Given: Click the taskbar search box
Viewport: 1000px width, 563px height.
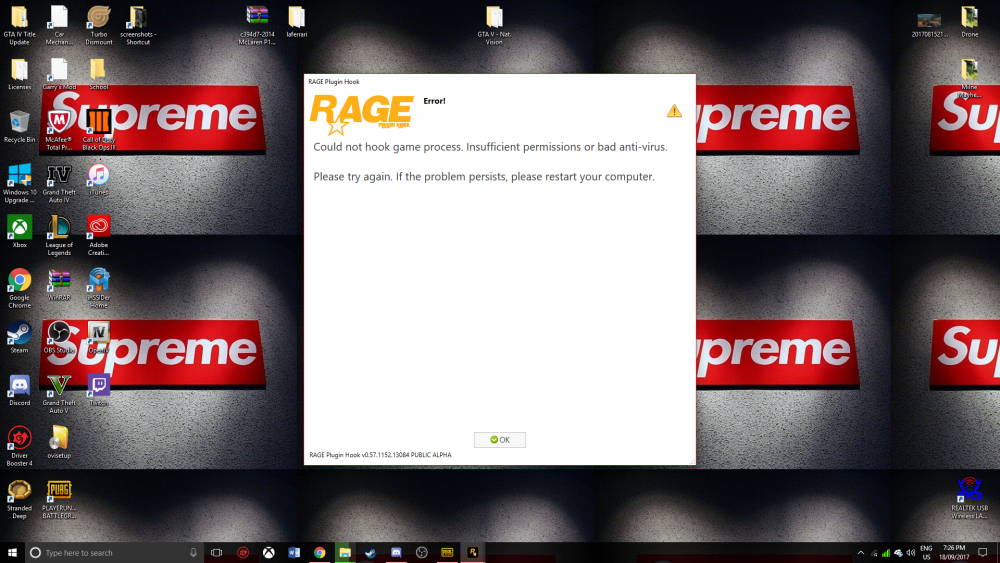Looking at the screenshot, I should pos(115,552).
